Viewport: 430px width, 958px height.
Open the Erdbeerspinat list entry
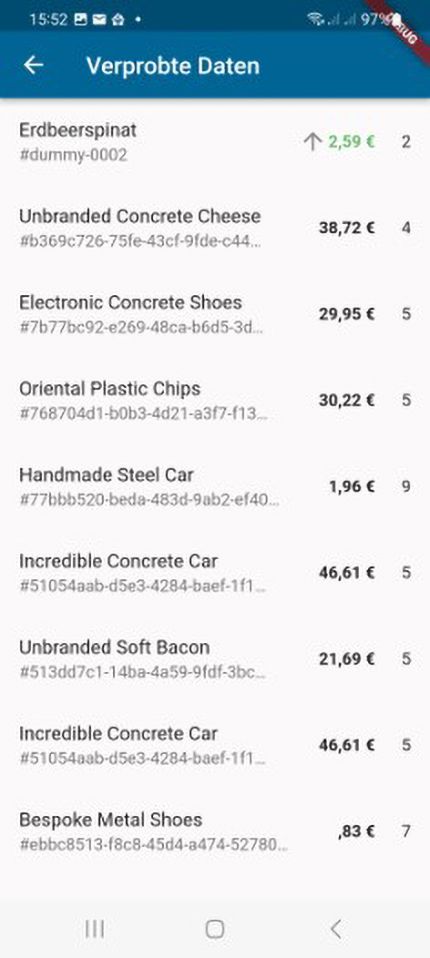point(215,142)
